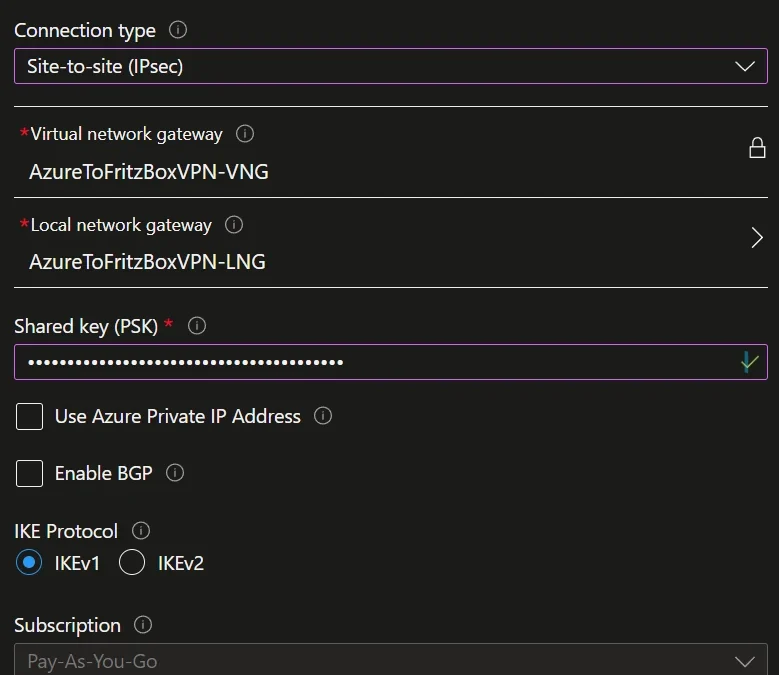Show info for Virtual network gateway
779x675 pixels.
coord(244,134)
